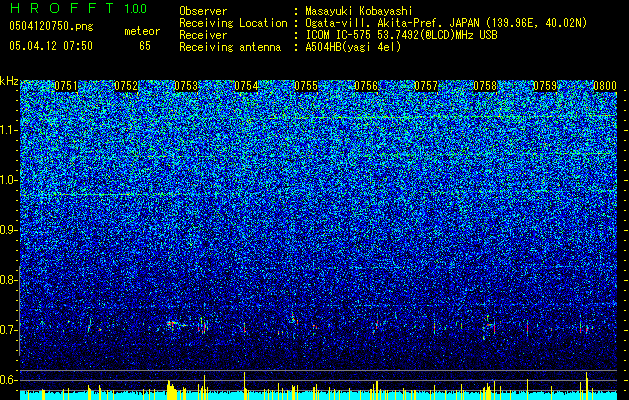This screenshot has width=629, height=400.
Task: Click the Ogata-vill. Akita-Pref. JAPAN location text
Action: (x=445, y=23)
